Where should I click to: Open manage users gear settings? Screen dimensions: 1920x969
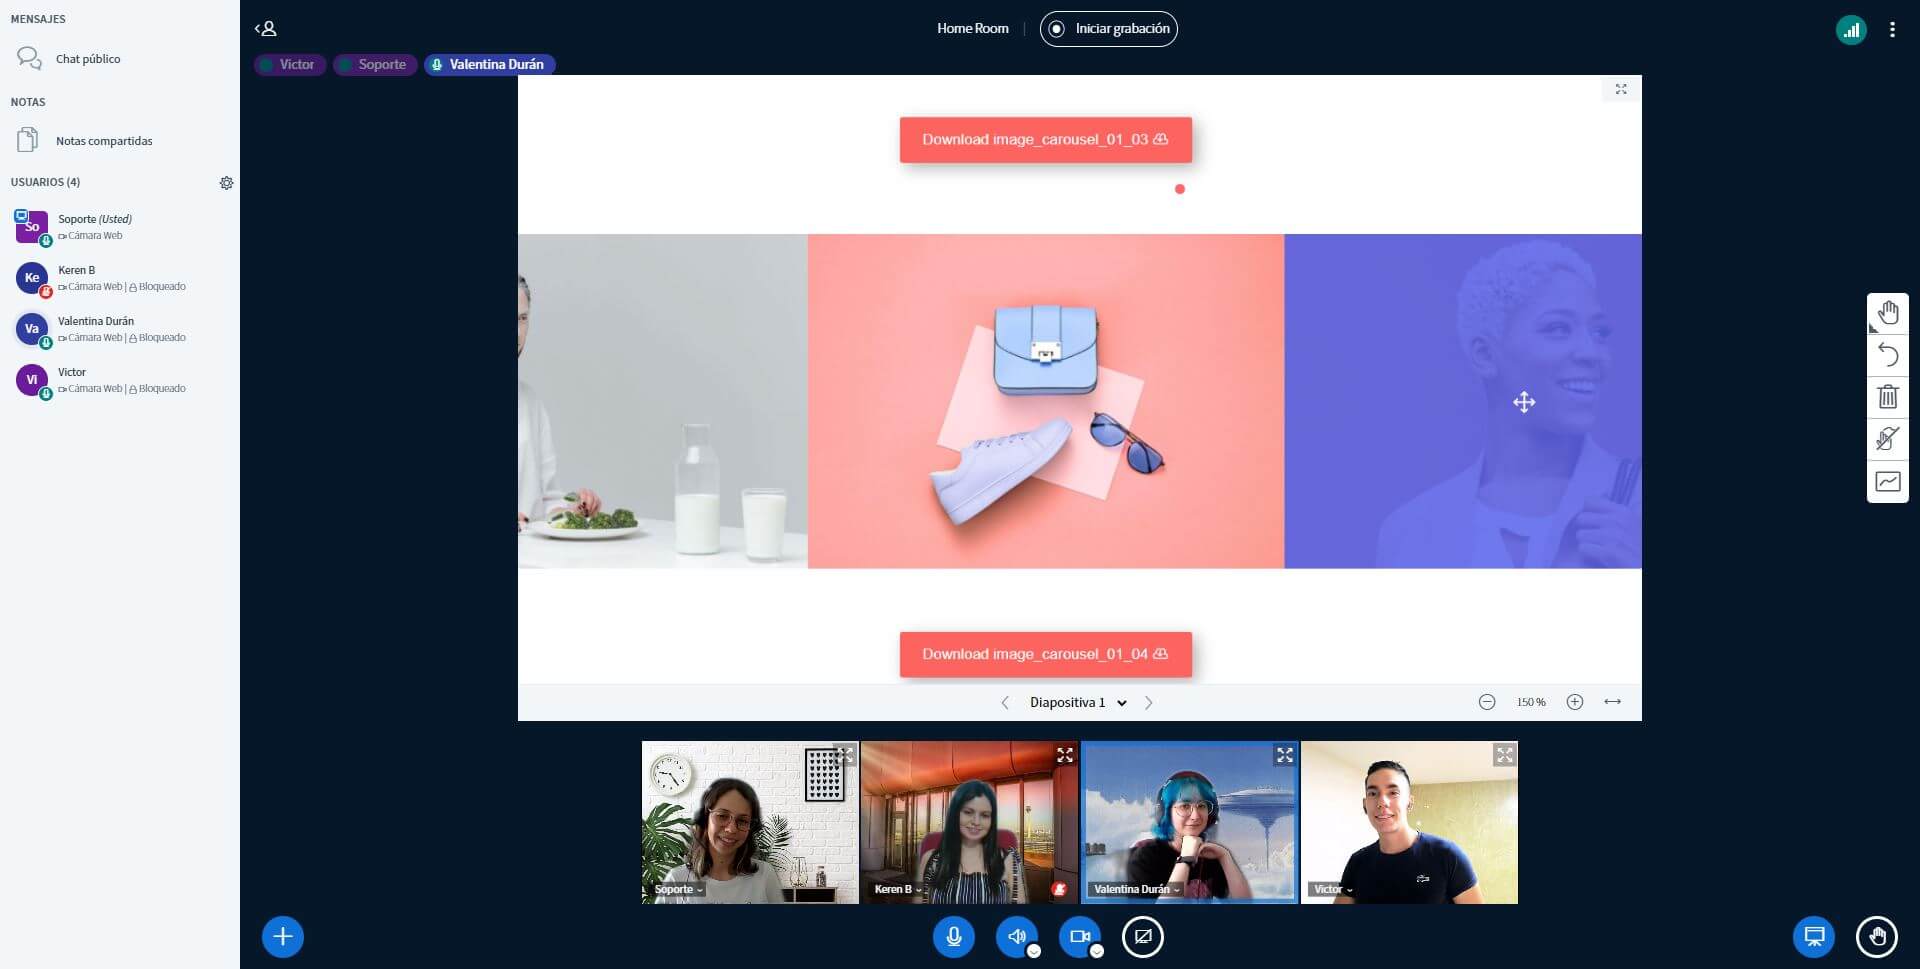(x=226, y=183)
